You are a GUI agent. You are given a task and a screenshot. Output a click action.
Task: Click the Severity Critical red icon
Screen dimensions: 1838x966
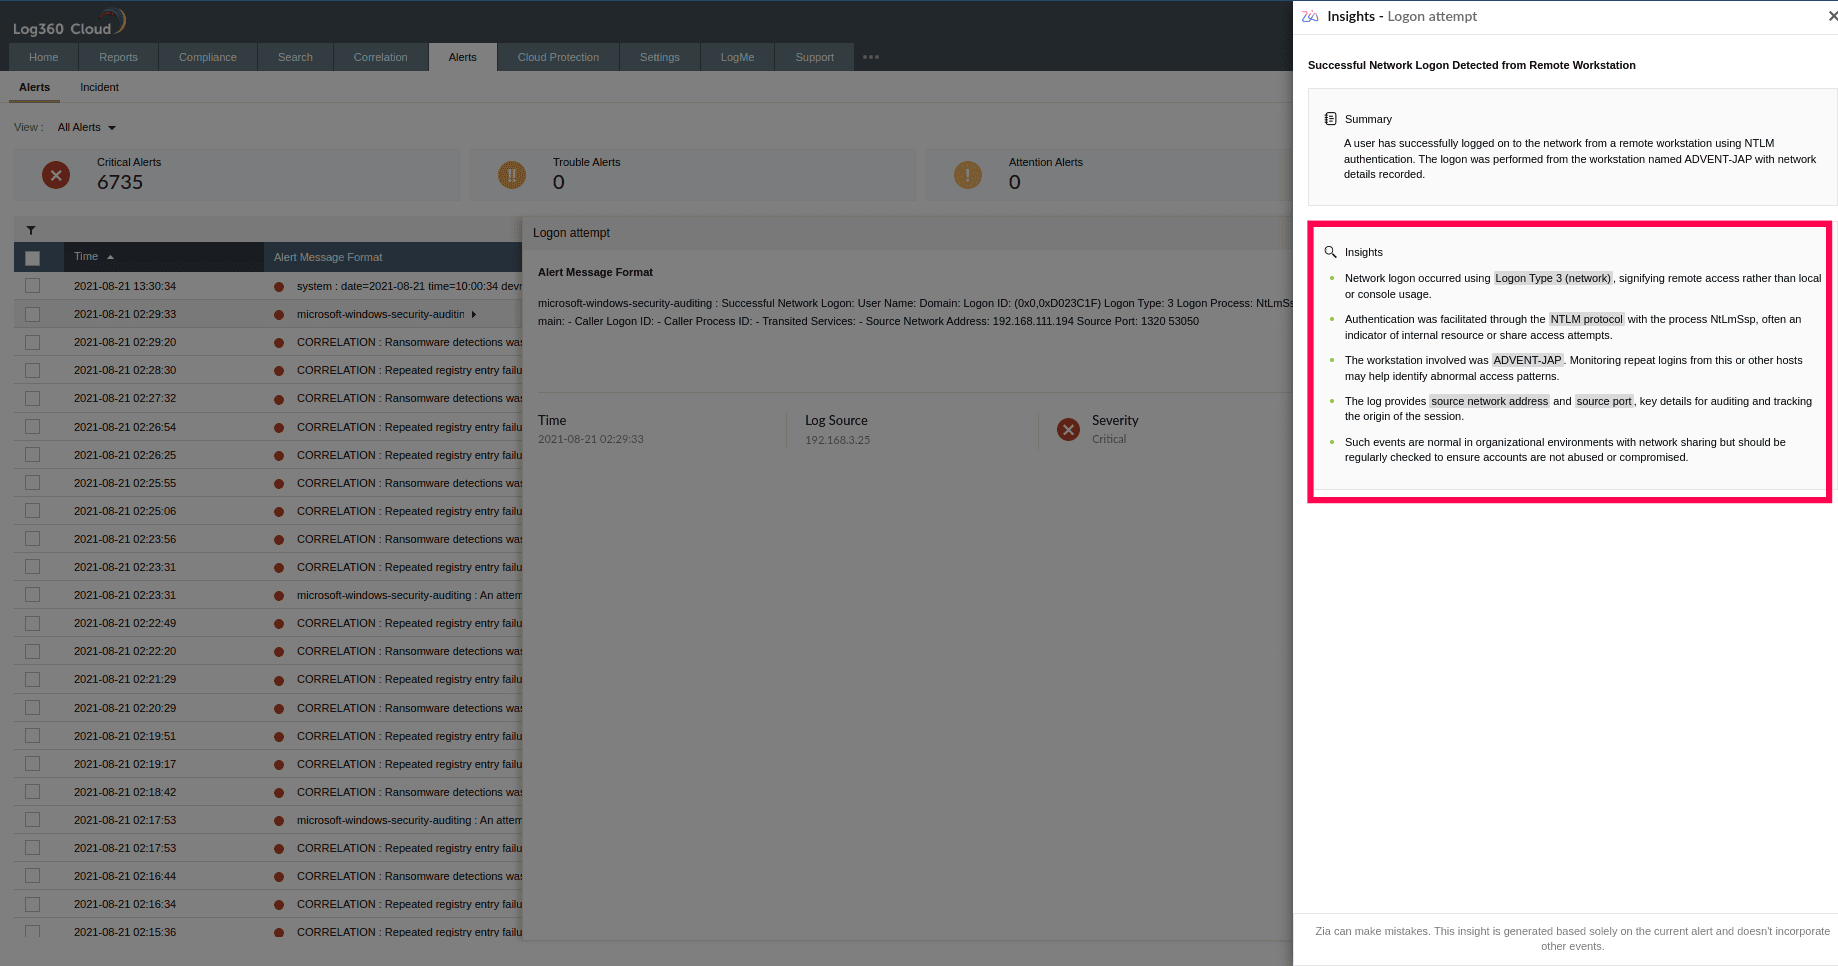click(1069, 430)
